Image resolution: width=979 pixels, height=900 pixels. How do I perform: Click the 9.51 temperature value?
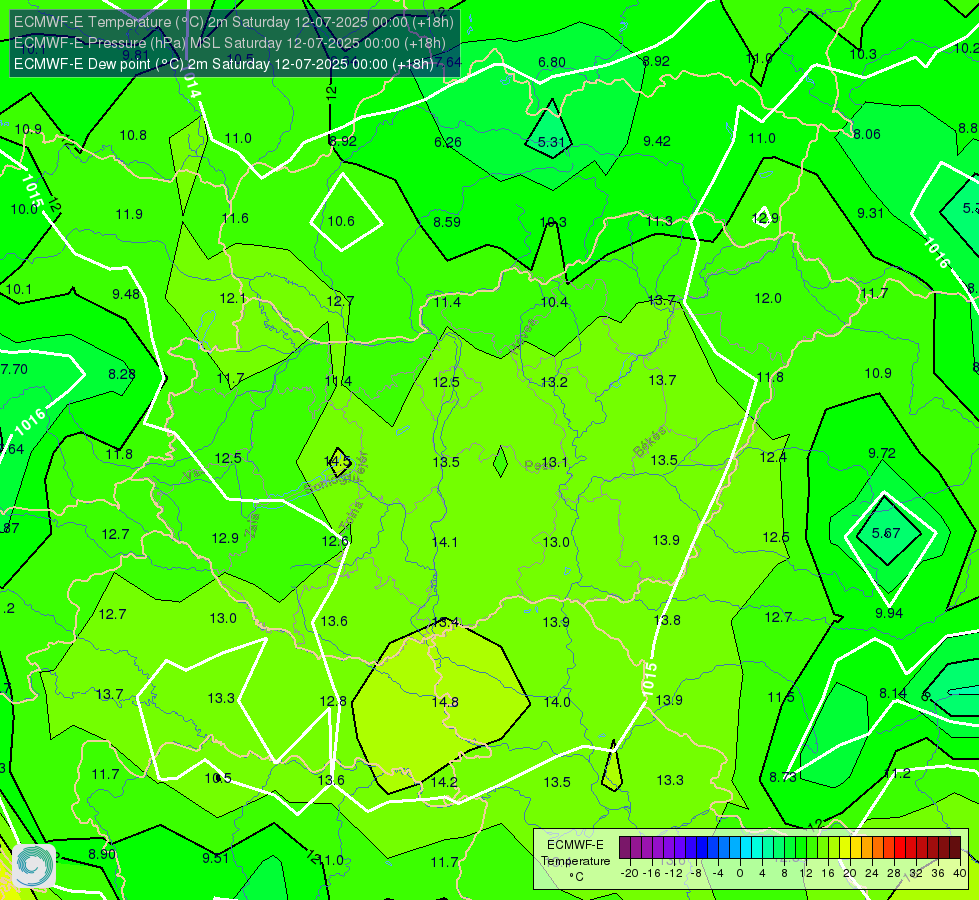(215, 858)
